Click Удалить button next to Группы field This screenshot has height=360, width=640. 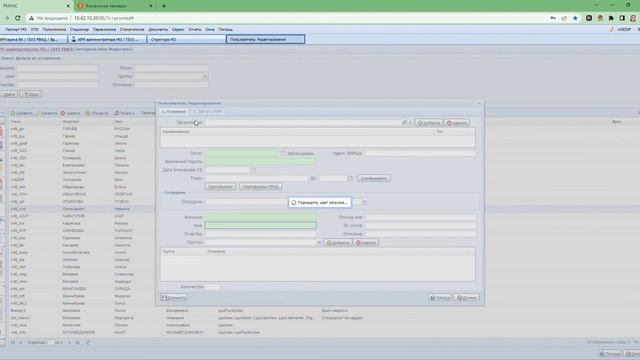click(x=366, y=242)
